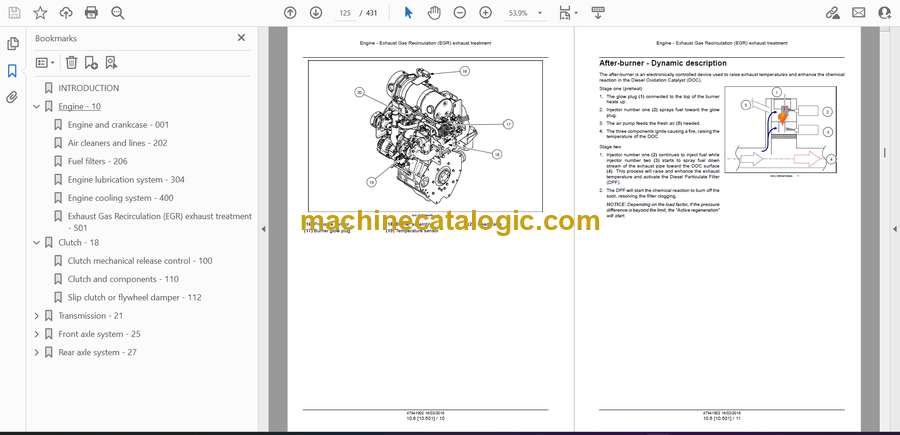Viewport: 900px width, 435px height.
Task: Toggle the Bookmarks sidebar icon
Action: (x=12, y=71)
